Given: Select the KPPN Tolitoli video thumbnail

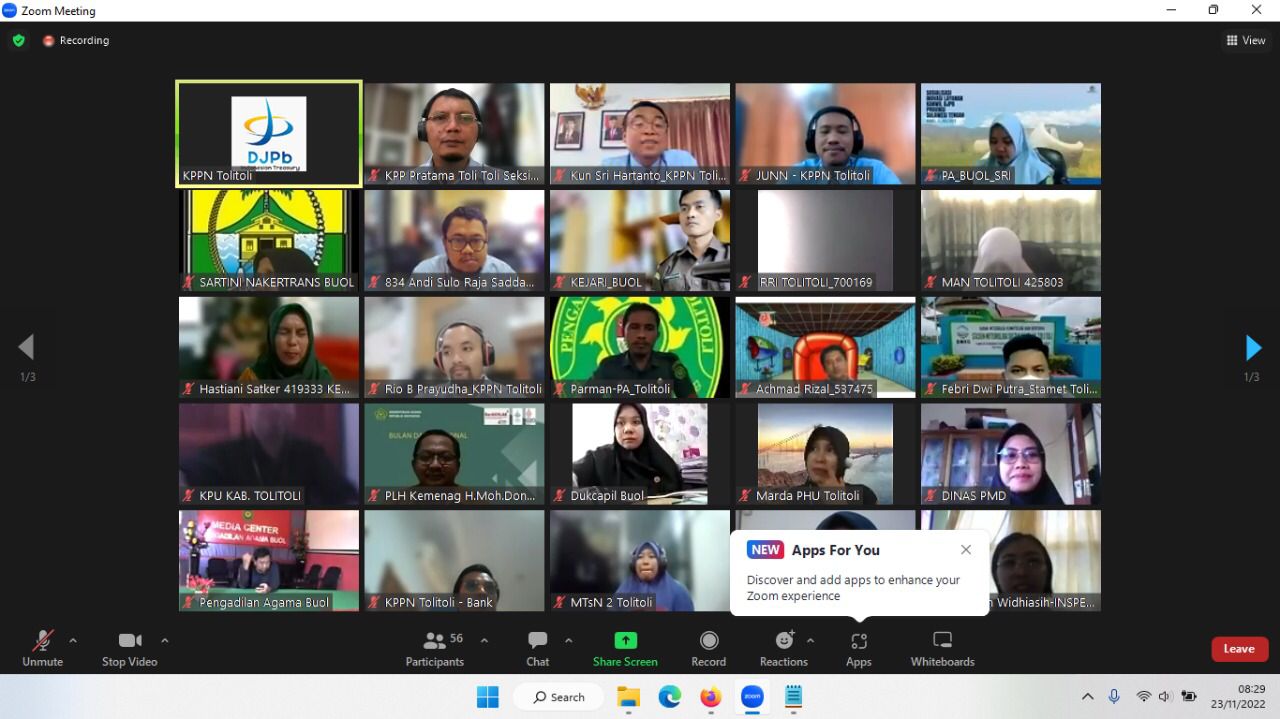Looking at the screenshot, I should coord(268,134).
